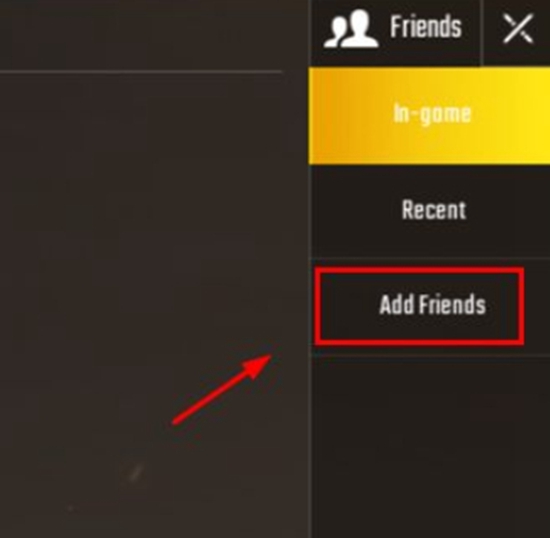Click the dark header area left of Friends
This screenshot has height=538, width=550.
[x=154, y=34]
